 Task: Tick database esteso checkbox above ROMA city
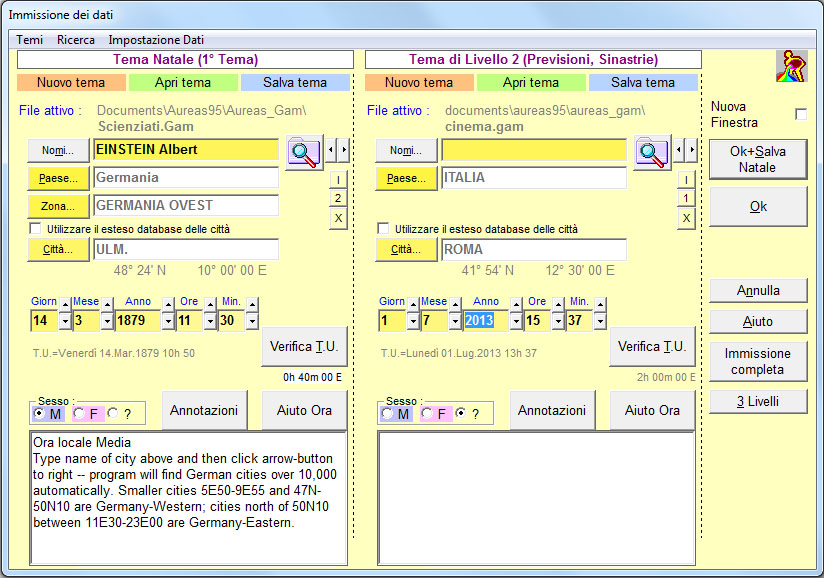[x=384, y=229]
